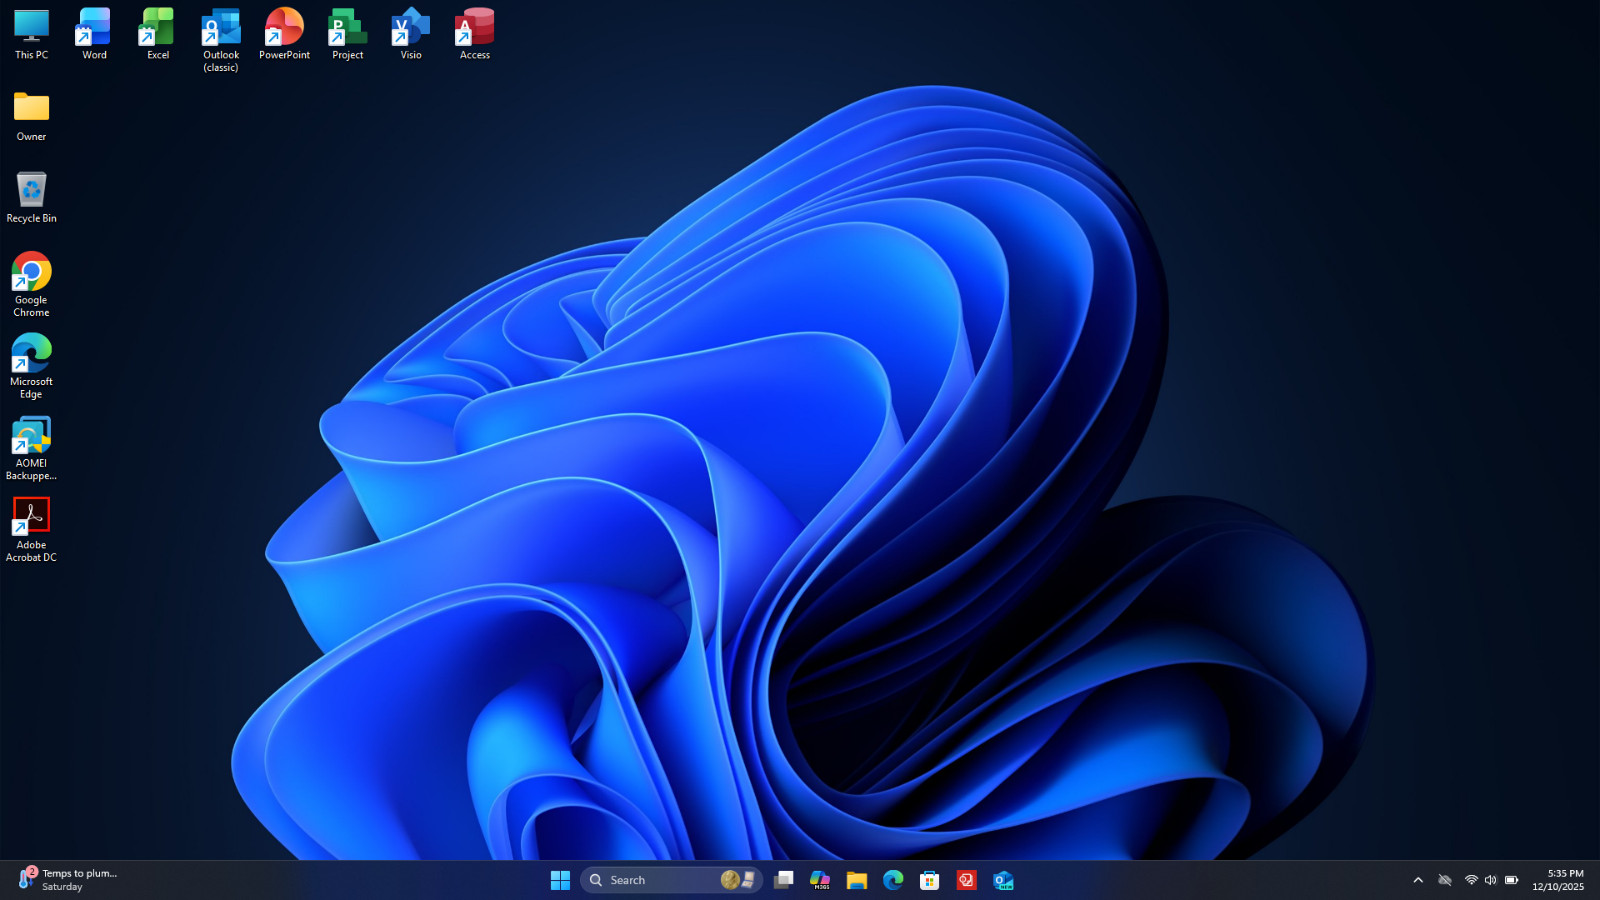Open the volume control in system tray
This screenshot has height=900, width=1600.
[1491, 880]
